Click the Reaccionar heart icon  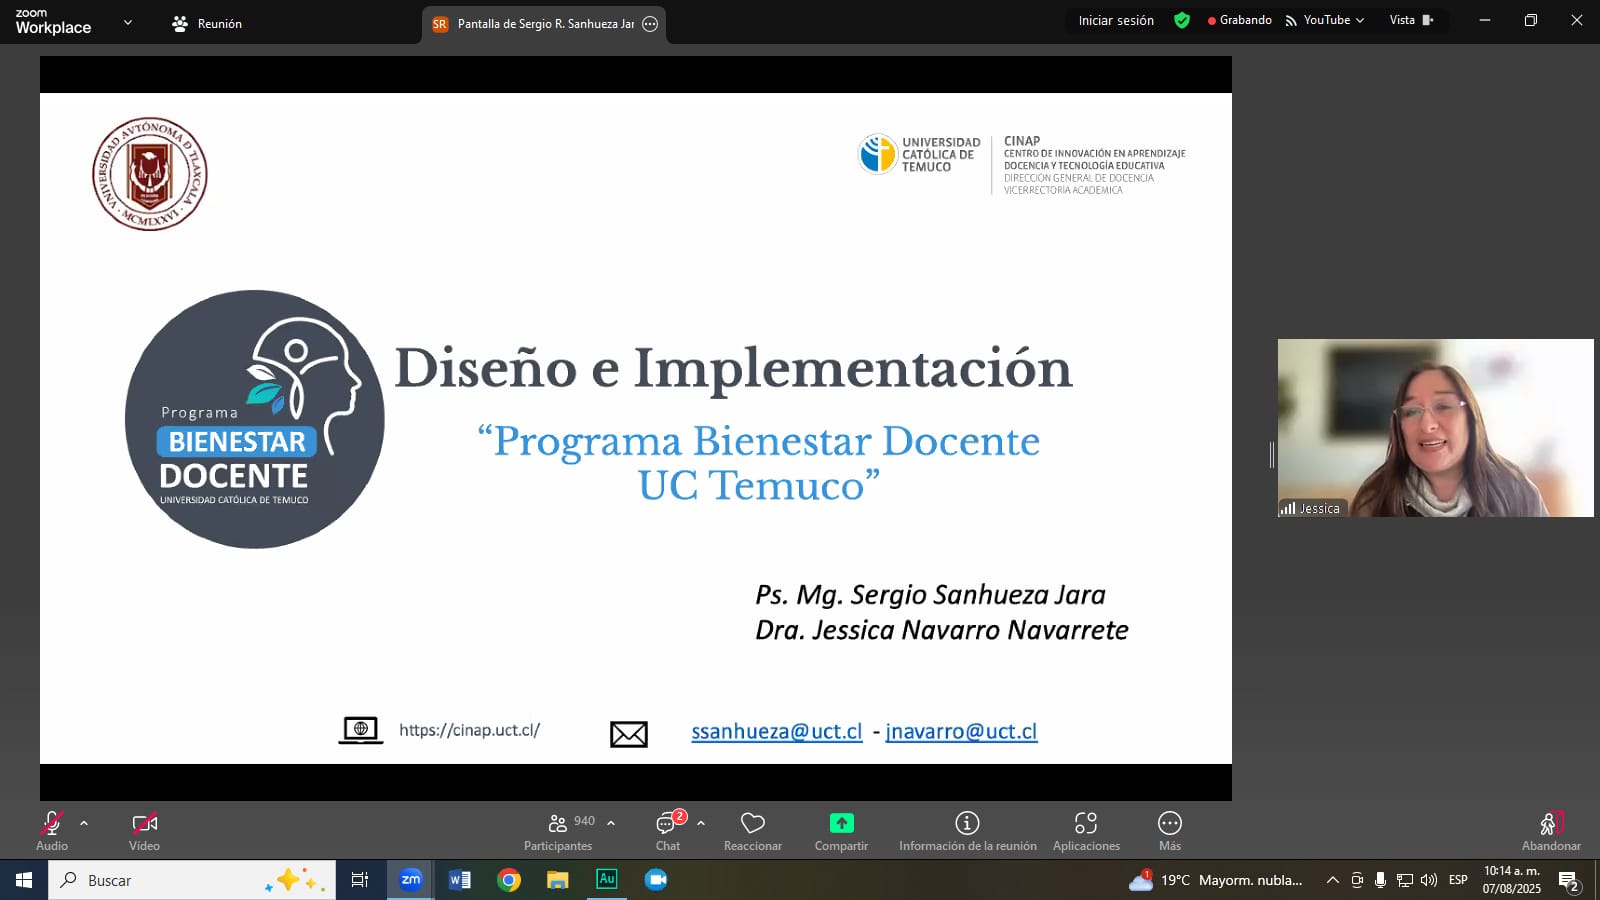752,830
